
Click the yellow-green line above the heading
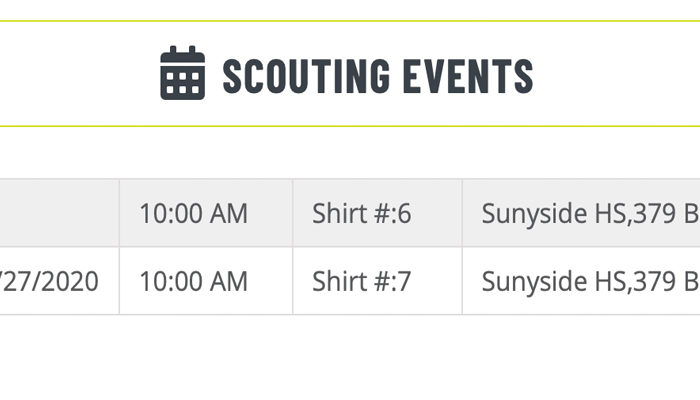click(350, 21)
